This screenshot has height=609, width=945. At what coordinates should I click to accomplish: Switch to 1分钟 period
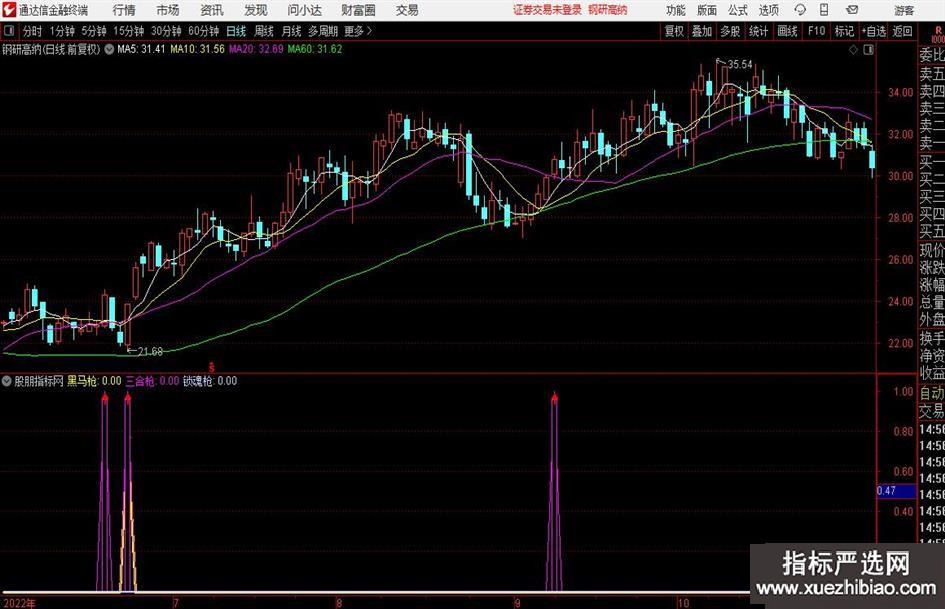[62, 31]
